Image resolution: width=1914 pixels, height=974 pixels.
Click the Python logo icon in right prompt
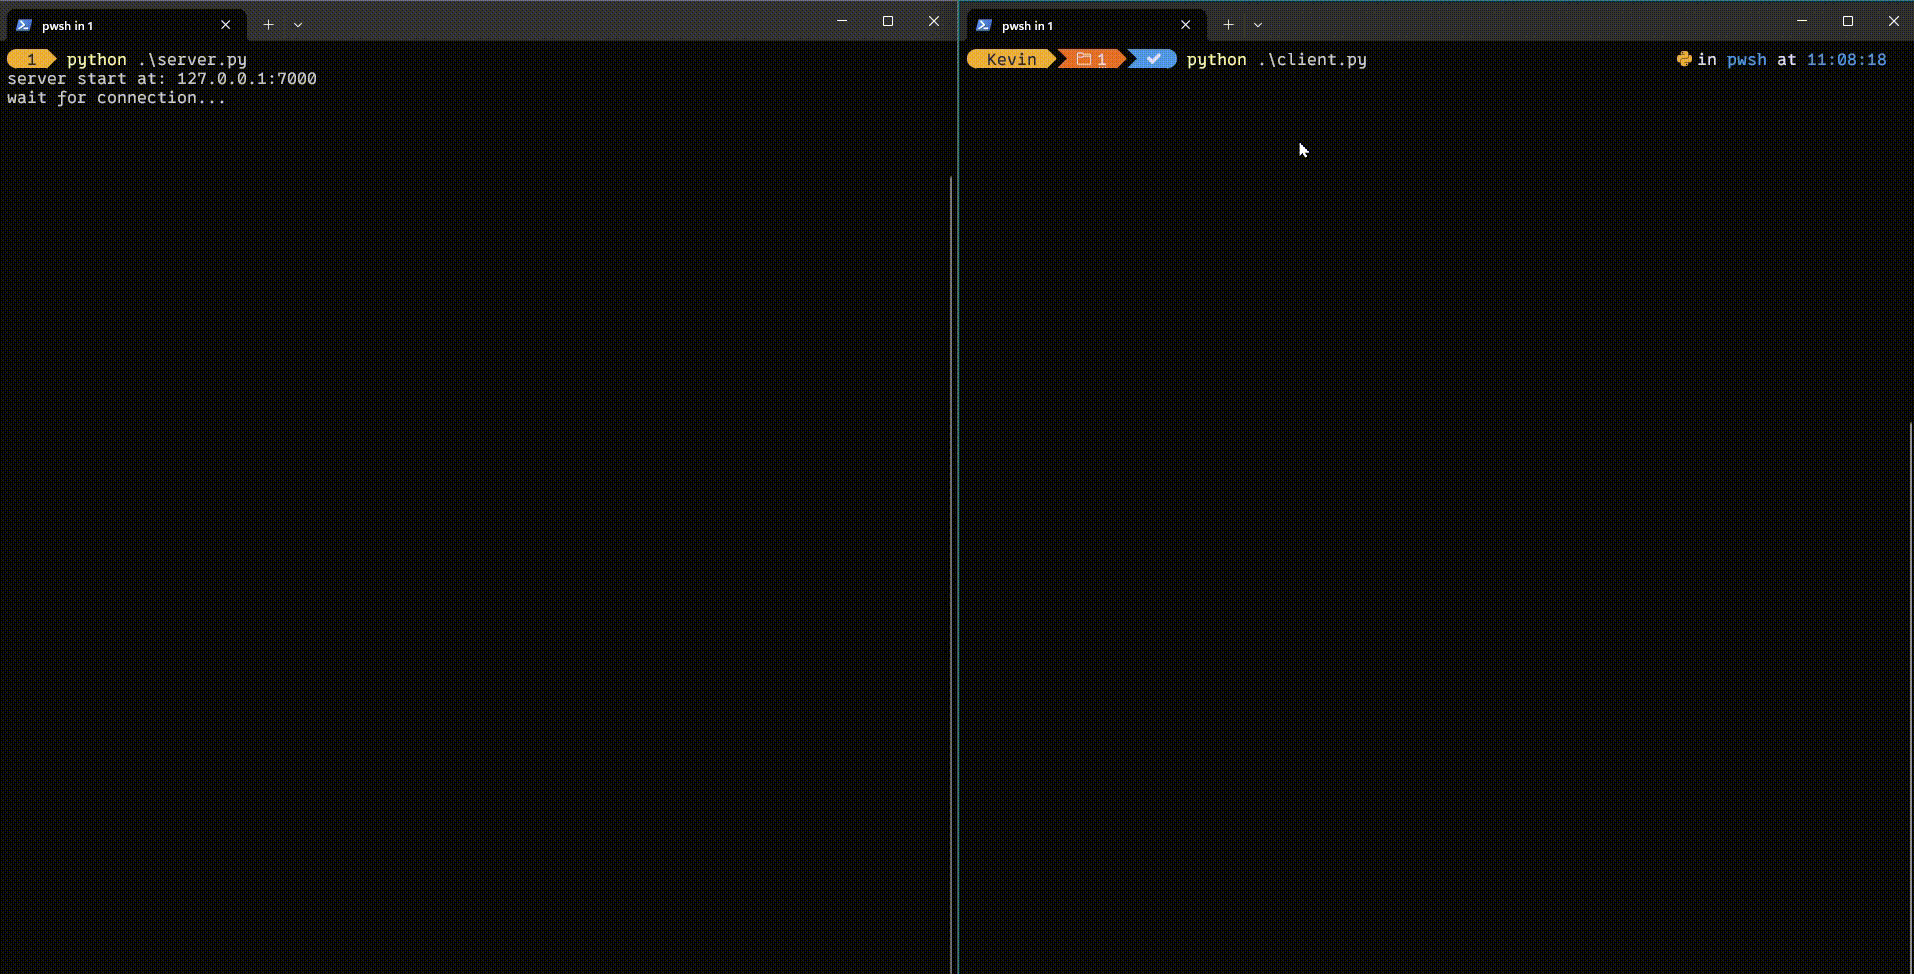[x=1684, y=59]
